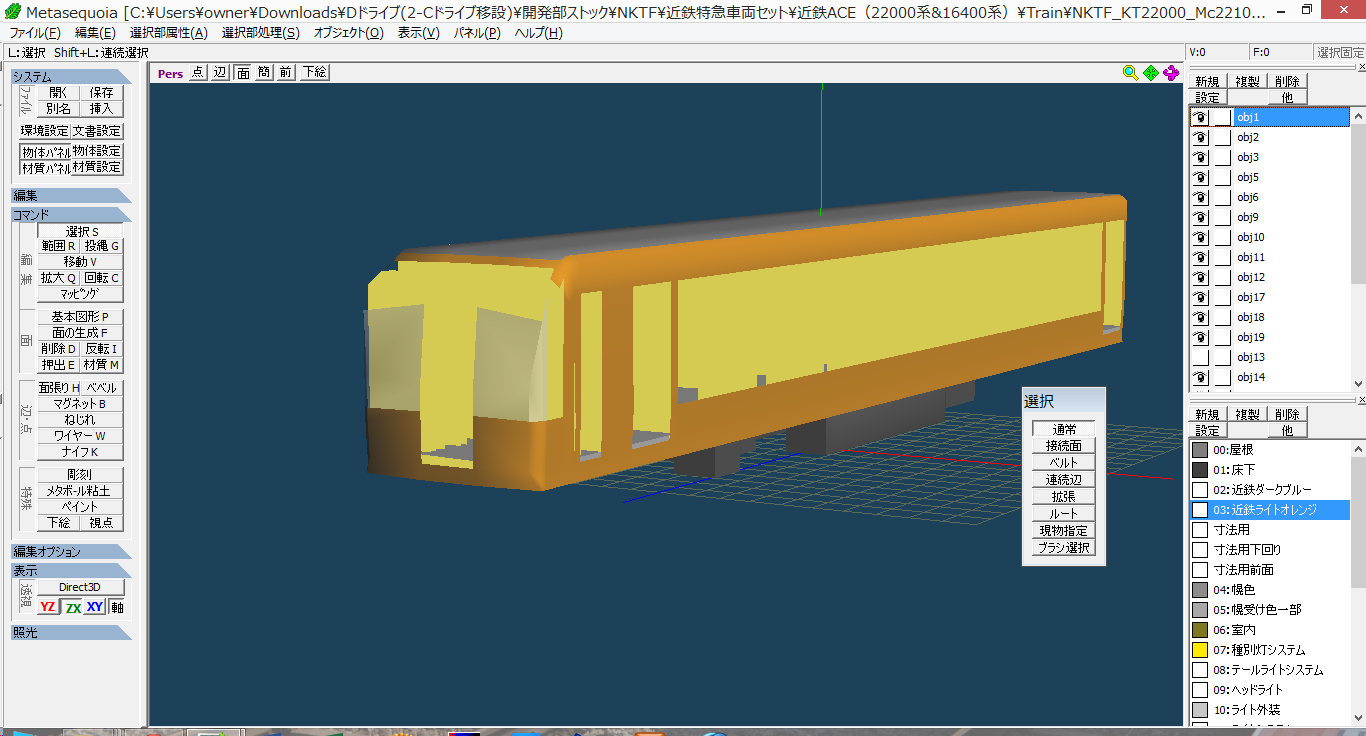Open the オブジェクト(O) menu

tap(348, 32)
